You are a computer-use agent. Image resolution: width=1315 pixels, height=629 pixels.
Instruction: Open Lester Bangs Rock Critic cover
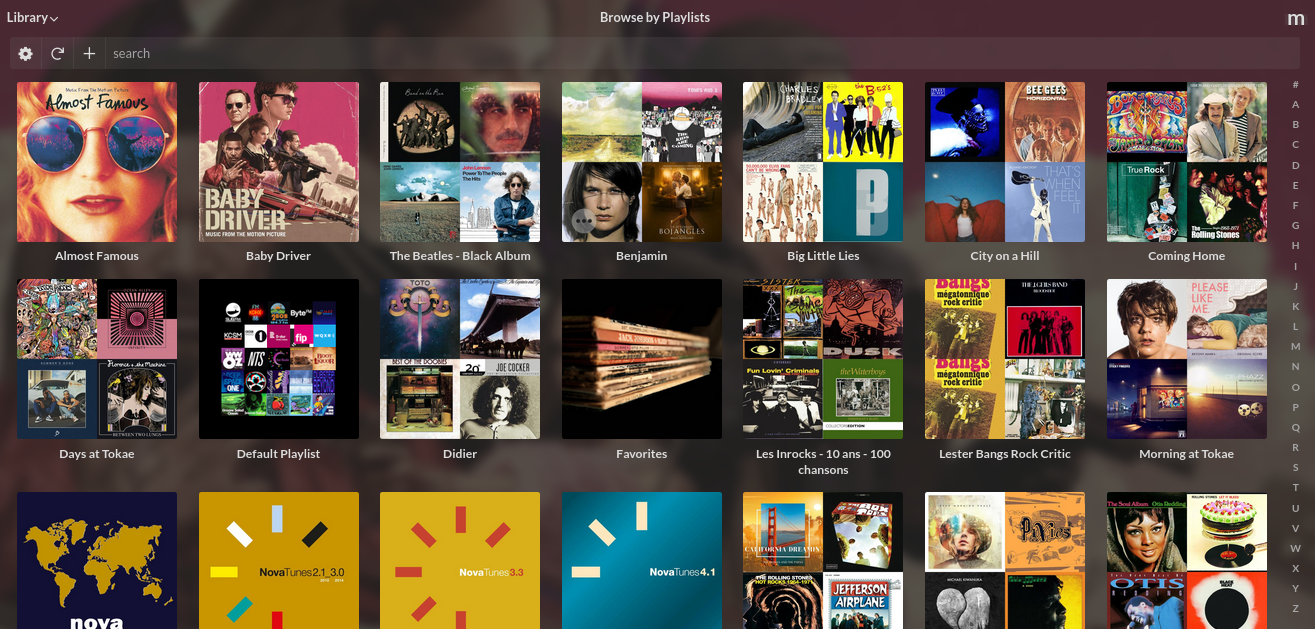pos(1005,359)
